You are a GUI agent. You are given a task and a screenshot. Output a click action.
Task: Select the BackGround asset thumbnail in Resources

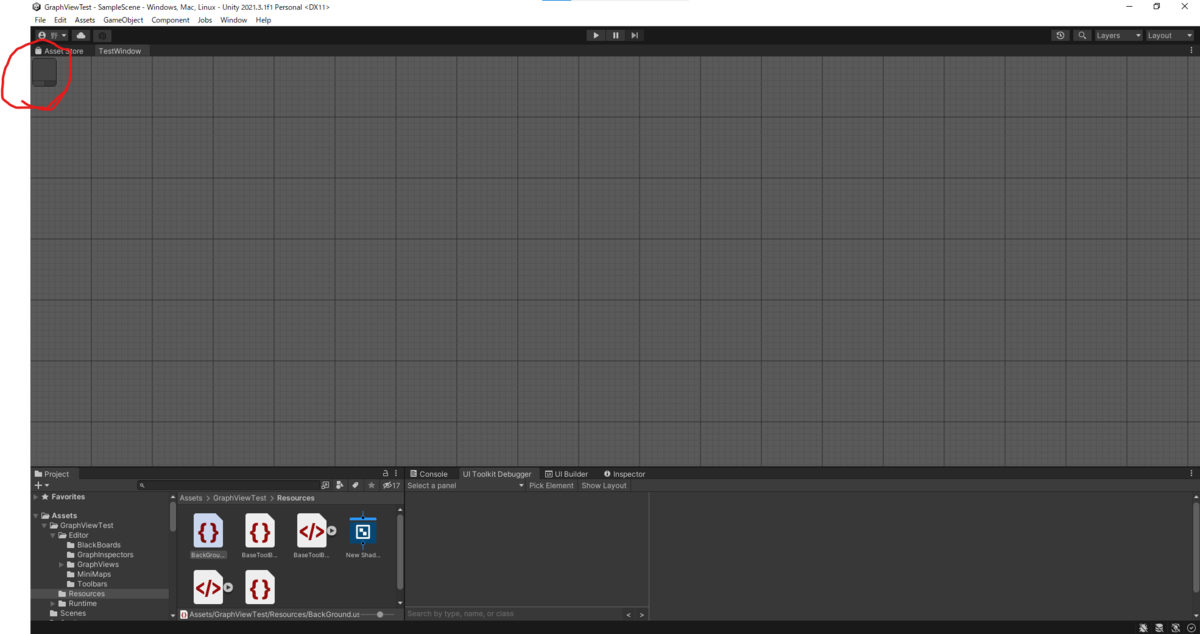click(208, 531)
